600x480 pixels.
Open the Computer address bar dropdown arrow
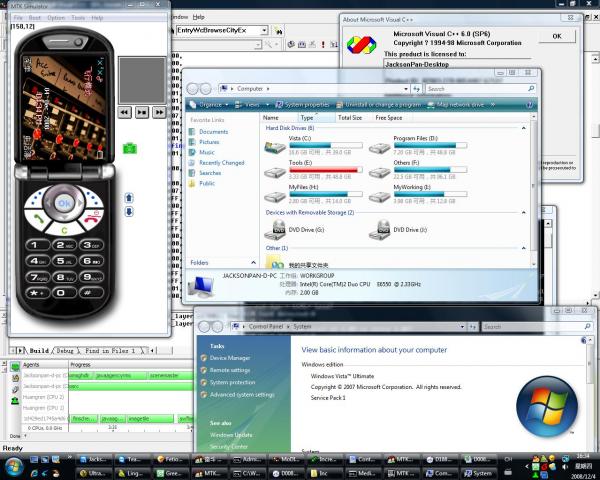tap(406, 89)
